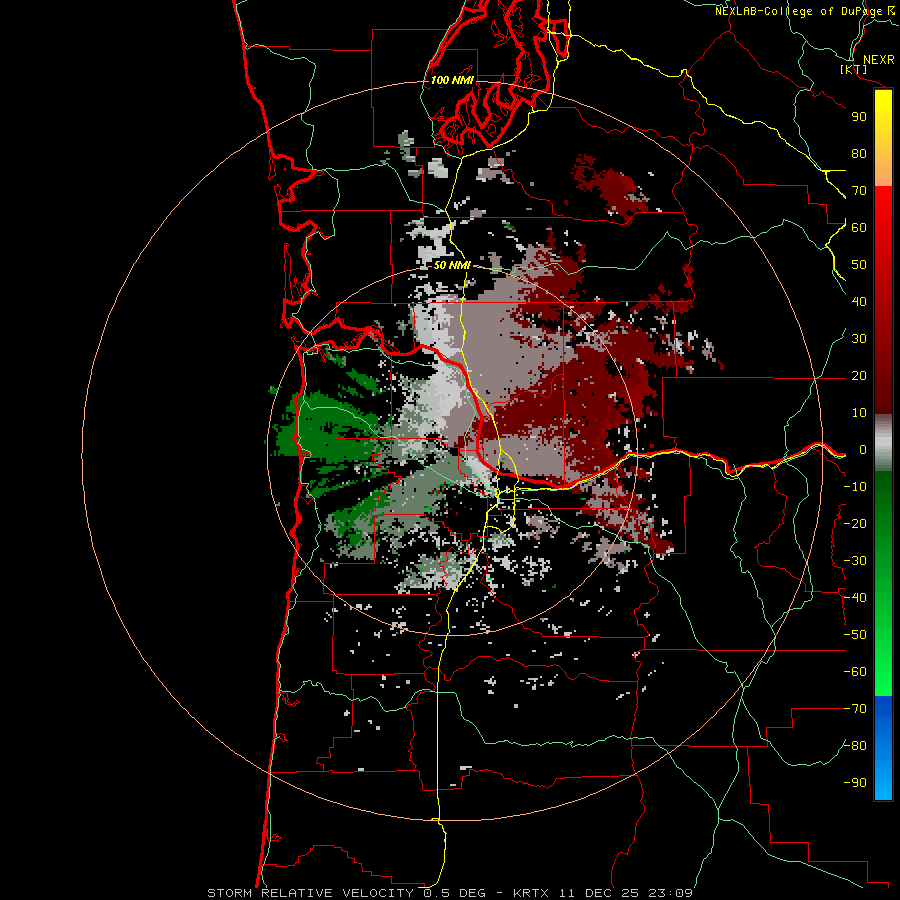Click the [KT] units label above scale
This screenshot has width=900, height=900.
pos(854,70)
